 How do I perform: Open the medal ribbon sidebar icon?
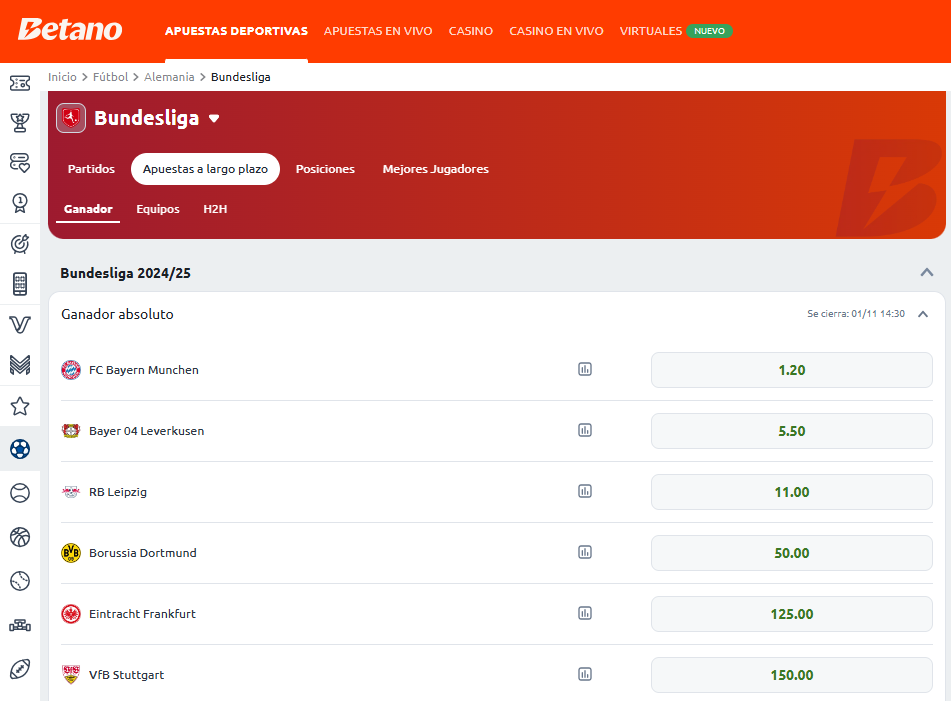[20, 203]
